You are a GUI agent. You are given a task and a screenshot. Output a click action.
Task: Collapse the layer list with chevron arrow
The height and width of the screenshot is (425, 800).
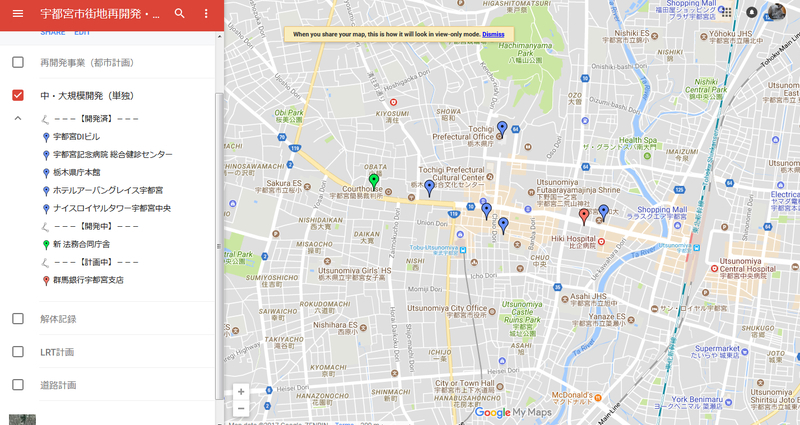[x=18, y=118]
